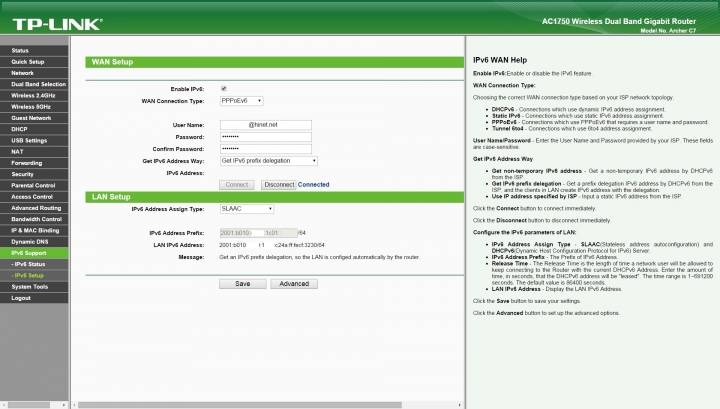This screenshot has width=720, height=409.
Task: Click the IPv6 Address Prefix field
Action: [259, 233]
